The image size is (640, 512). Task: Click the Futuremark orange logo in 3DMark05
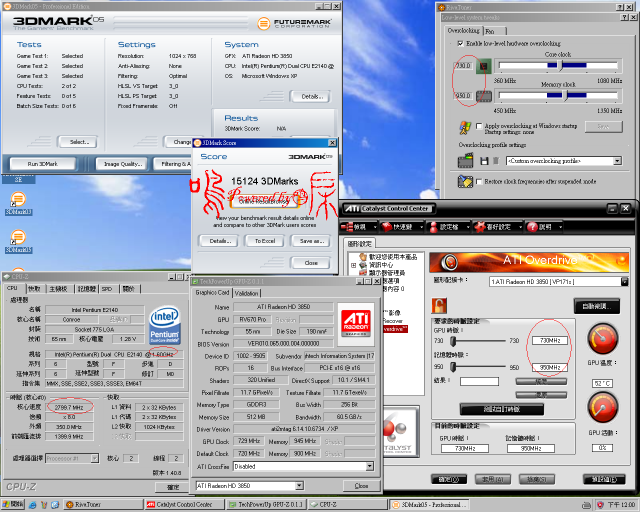(x=264, y=23)
